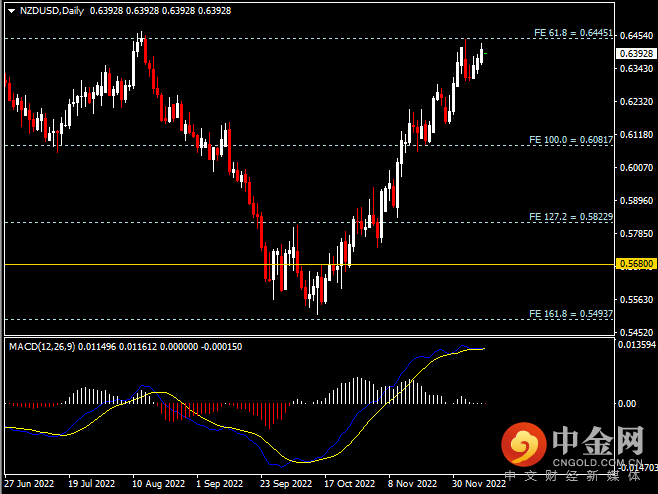Click the round red CNGOLD logo icon
This screenshot has height=494, width=658.
click(523, 444)
